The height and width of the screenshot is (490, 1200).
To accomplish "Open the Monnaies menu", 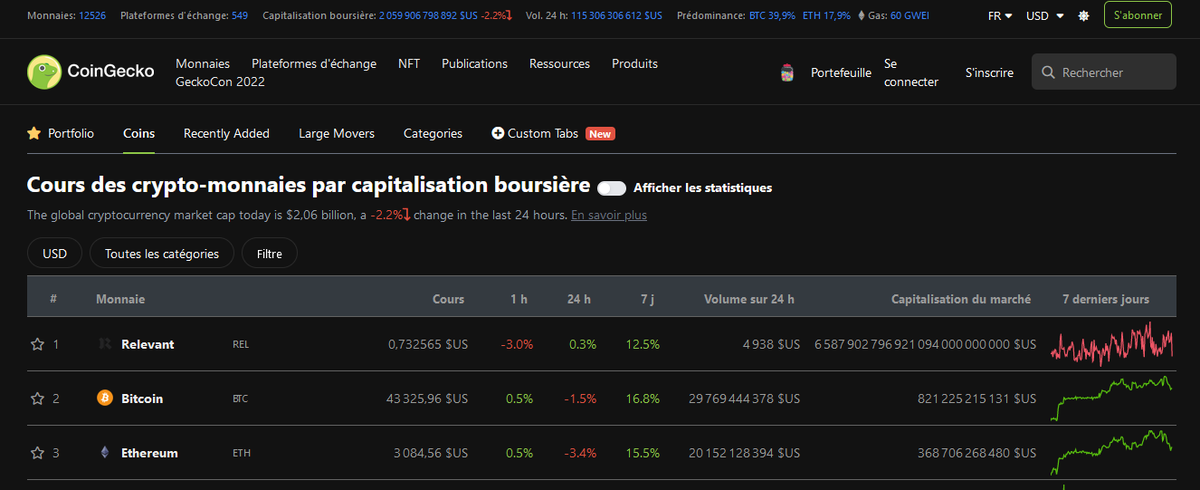I will tap(203, 63).
